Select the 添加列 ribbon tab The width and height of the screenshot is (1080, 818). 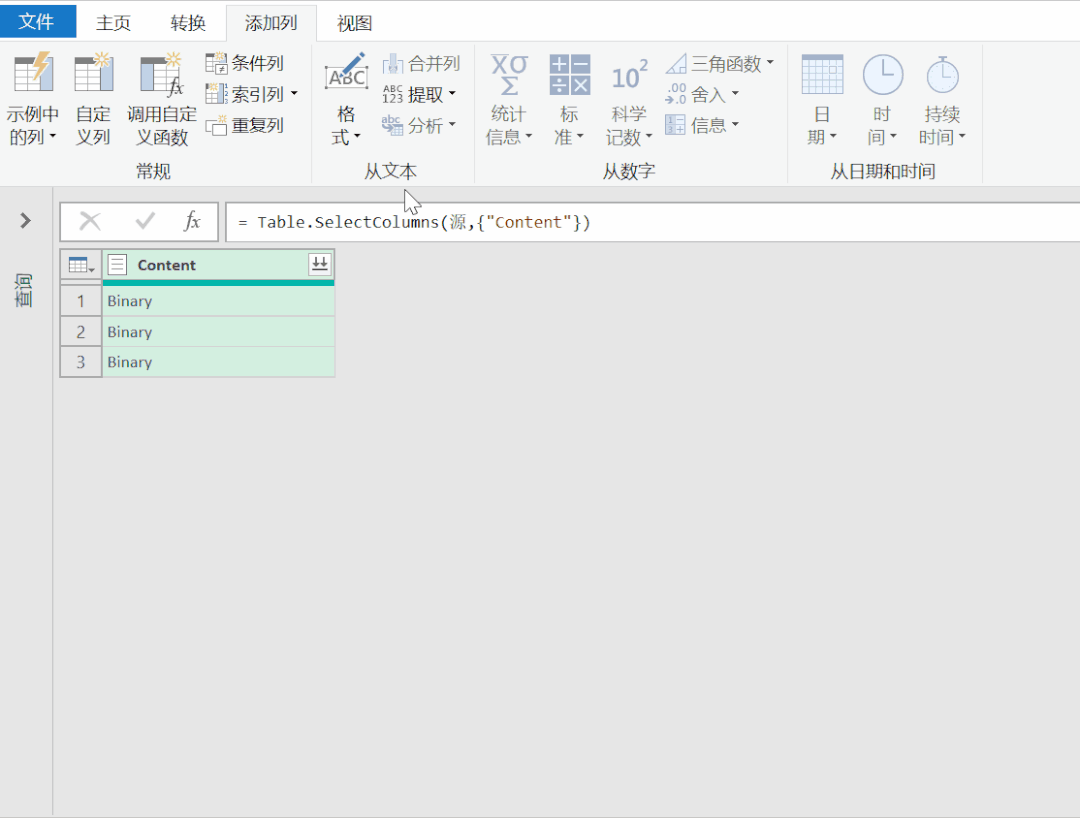click(271, 23)
